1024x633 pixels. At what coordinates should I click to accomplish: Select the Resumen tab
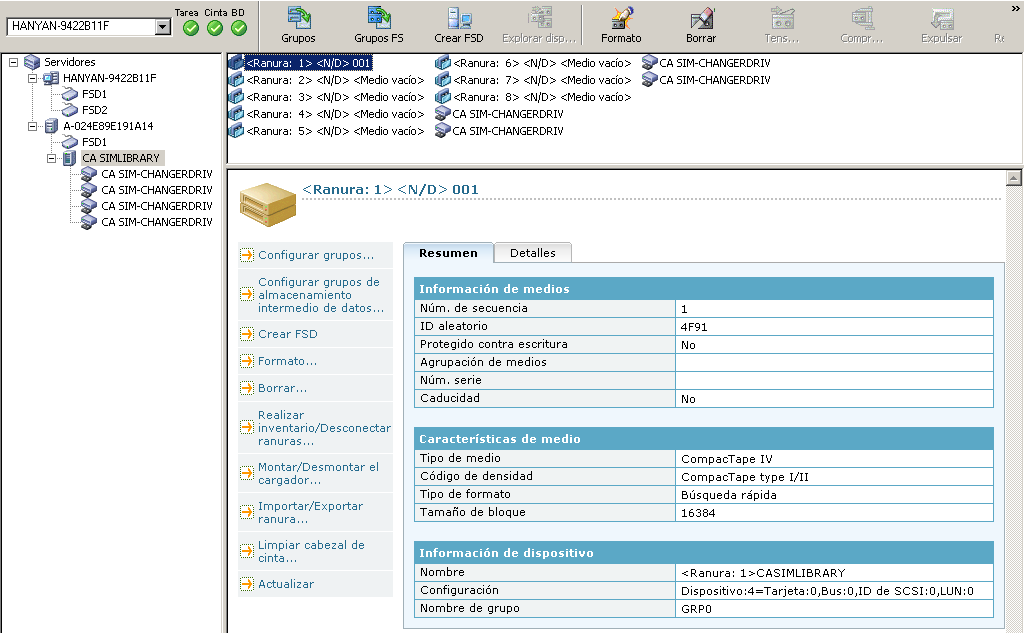448,253
